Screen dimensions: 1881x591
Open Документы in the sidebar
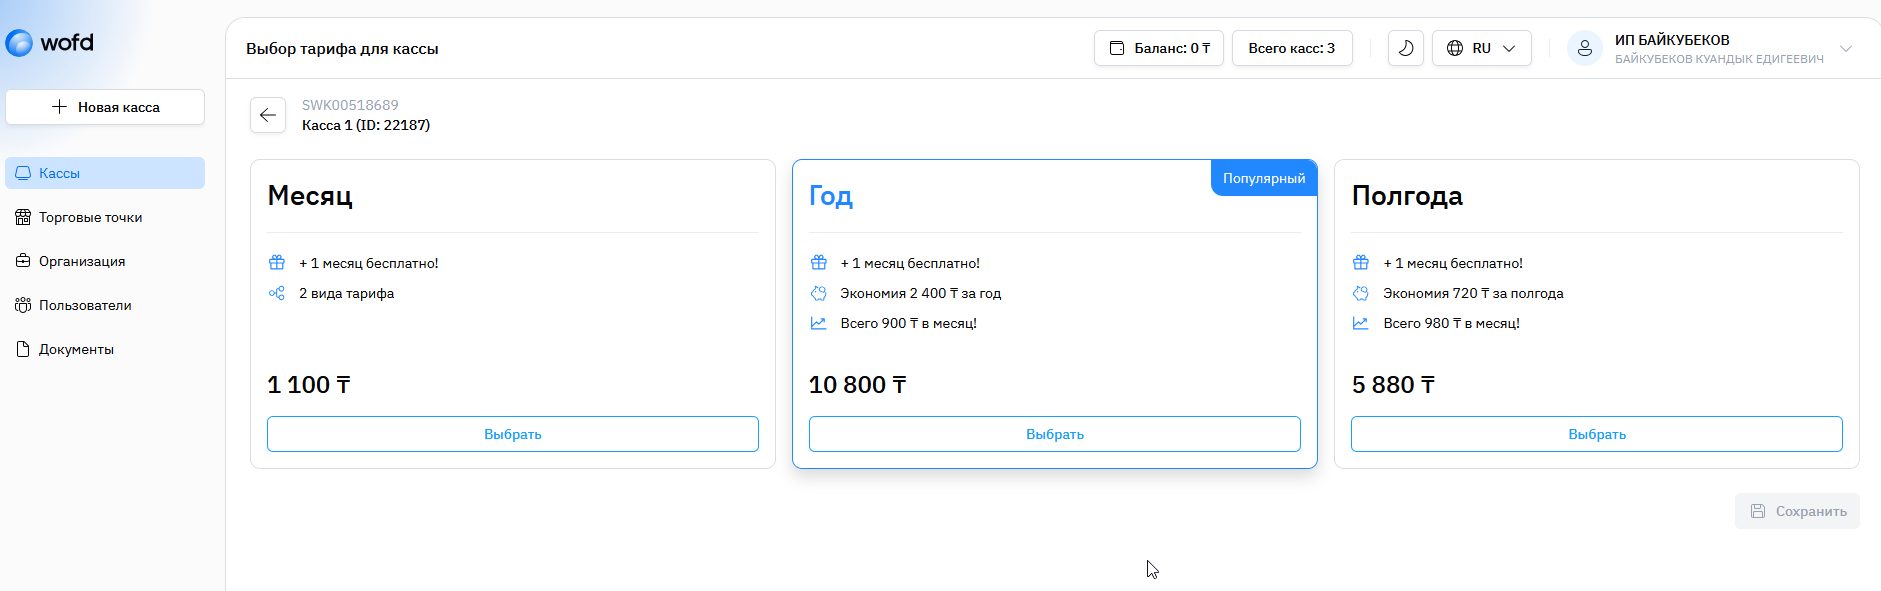tap(76, 349)
